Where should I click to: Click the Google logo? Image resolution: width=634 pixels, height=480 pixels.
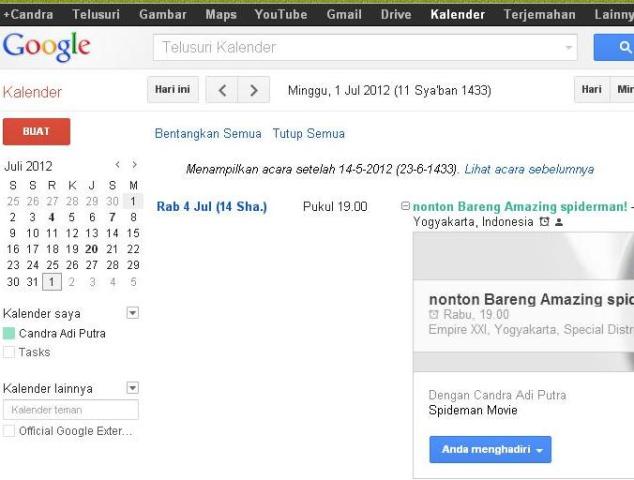[46, 47]
